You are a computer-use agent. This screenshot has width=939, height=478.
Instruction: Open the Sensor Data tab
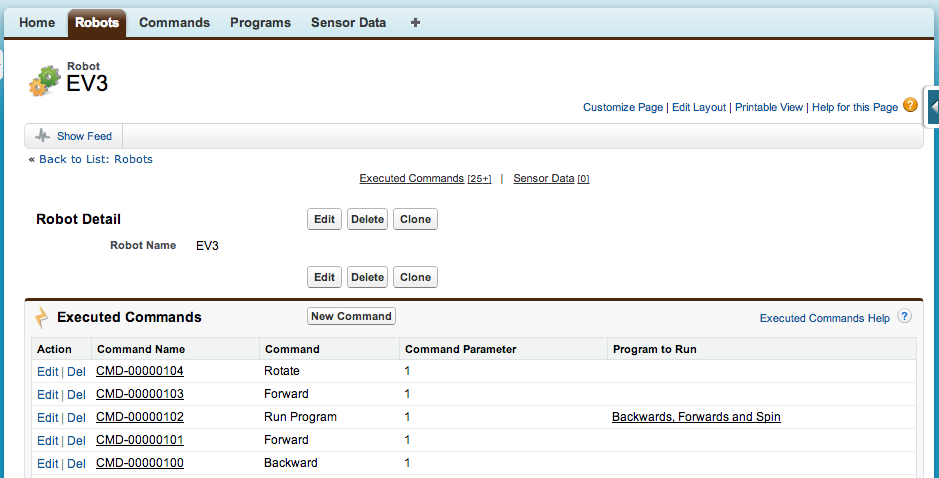point(348,22)
